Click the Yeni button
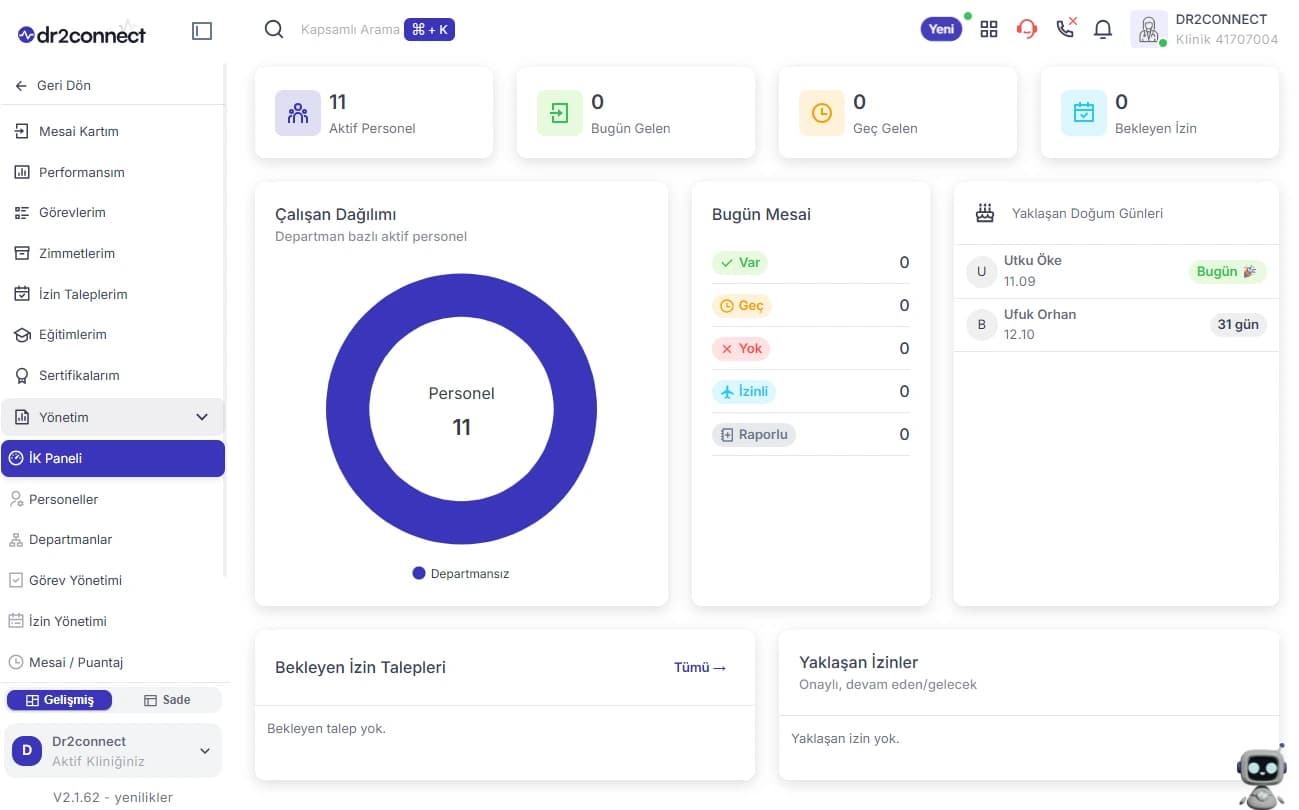The width and height of the screenshot is (1299, 810). (x=941, y=29)
